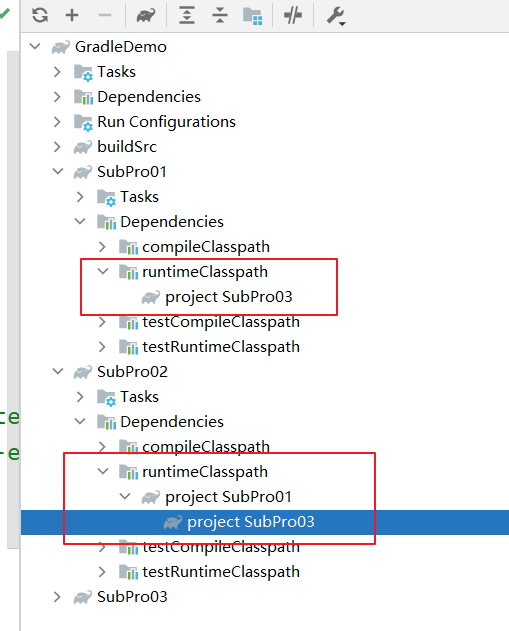This screenshot has height=631, width=509.
Task: Click the Collapse All toolbar icon
Action: click(220, 15)
